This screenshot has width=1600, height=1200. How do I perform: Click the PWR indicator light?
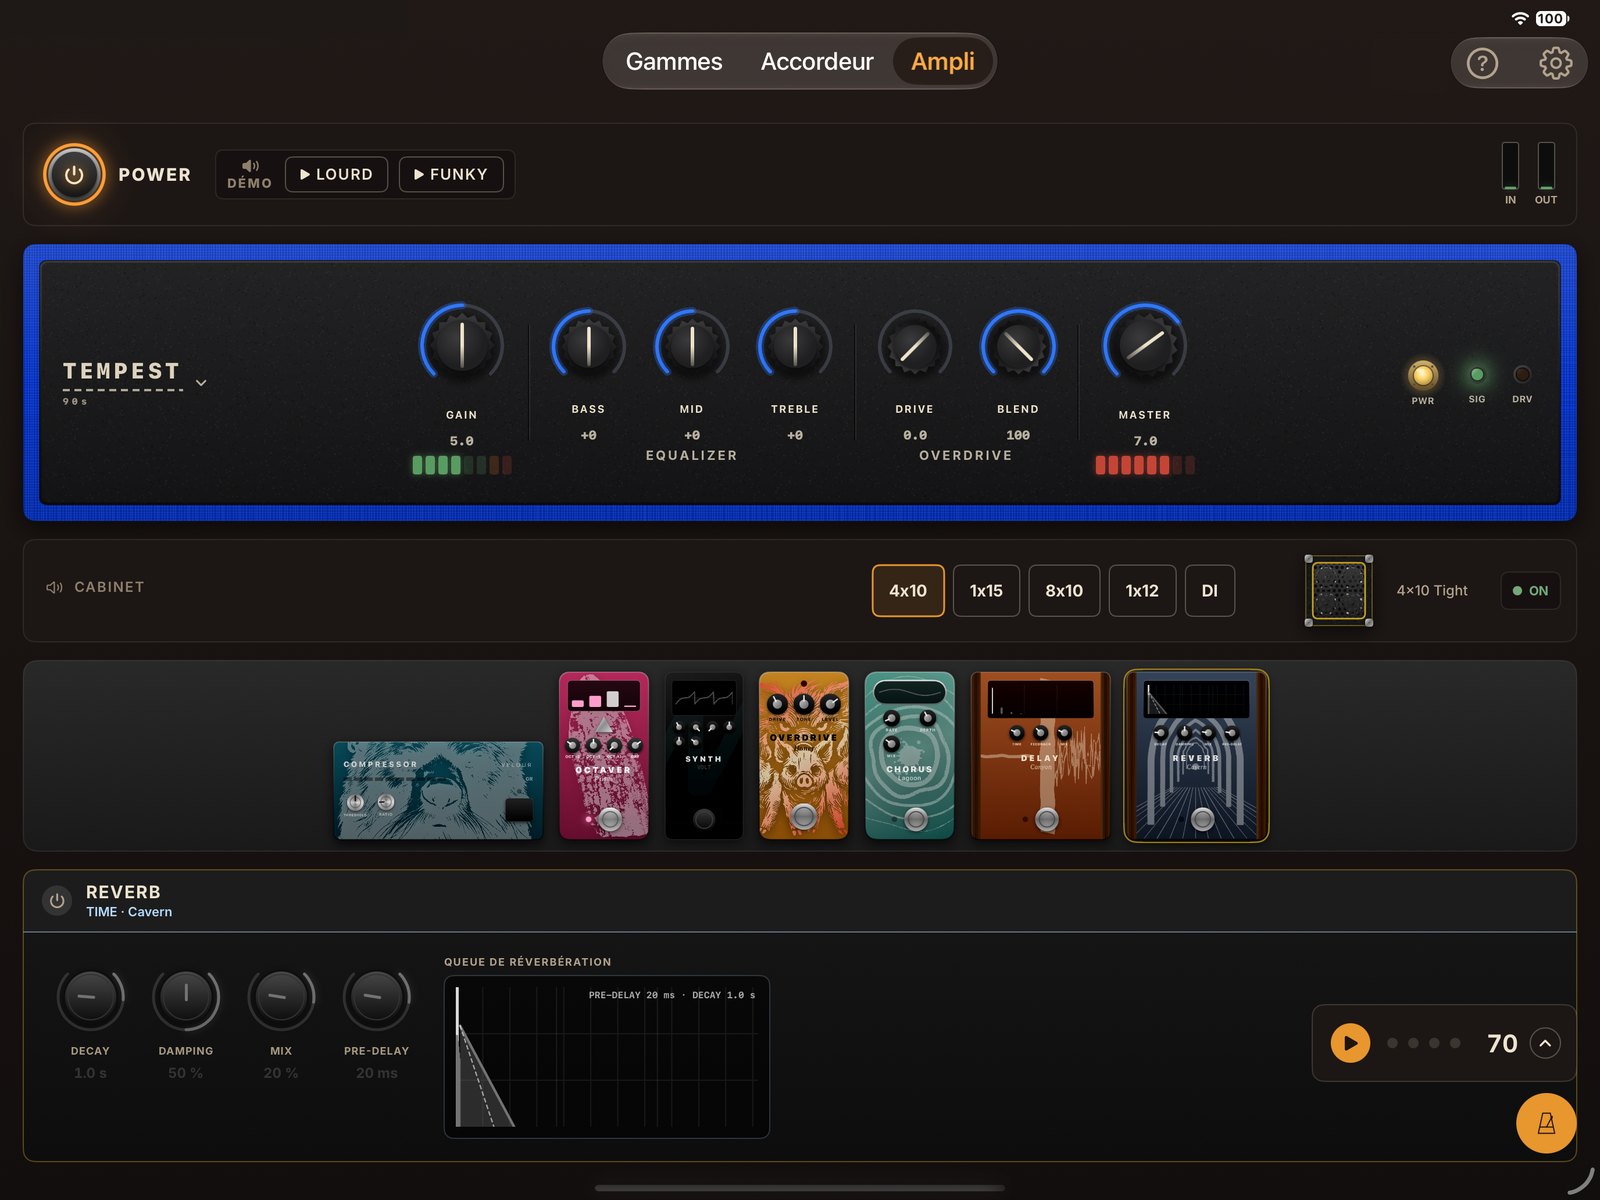(1422, 375)
